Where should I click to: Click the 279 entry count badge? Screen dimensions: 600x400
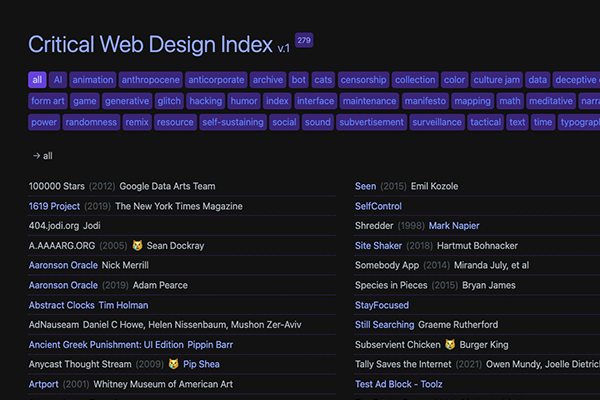coord(304,40)
